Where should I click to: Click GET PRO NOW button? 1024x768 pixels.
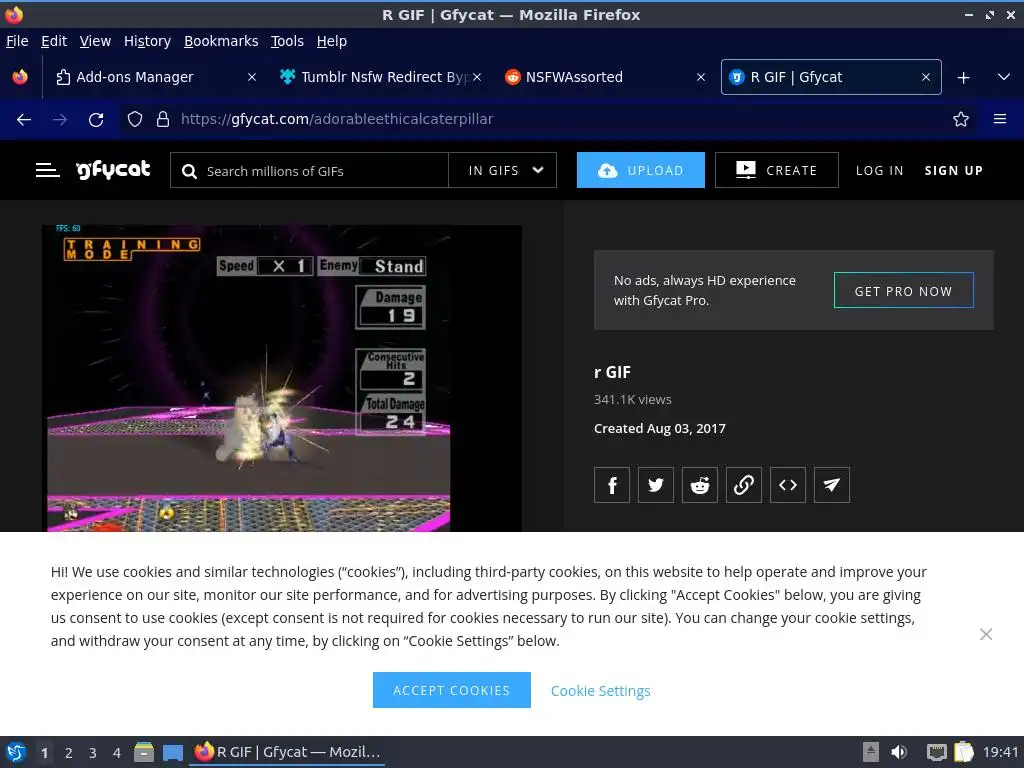coord(903,291)
